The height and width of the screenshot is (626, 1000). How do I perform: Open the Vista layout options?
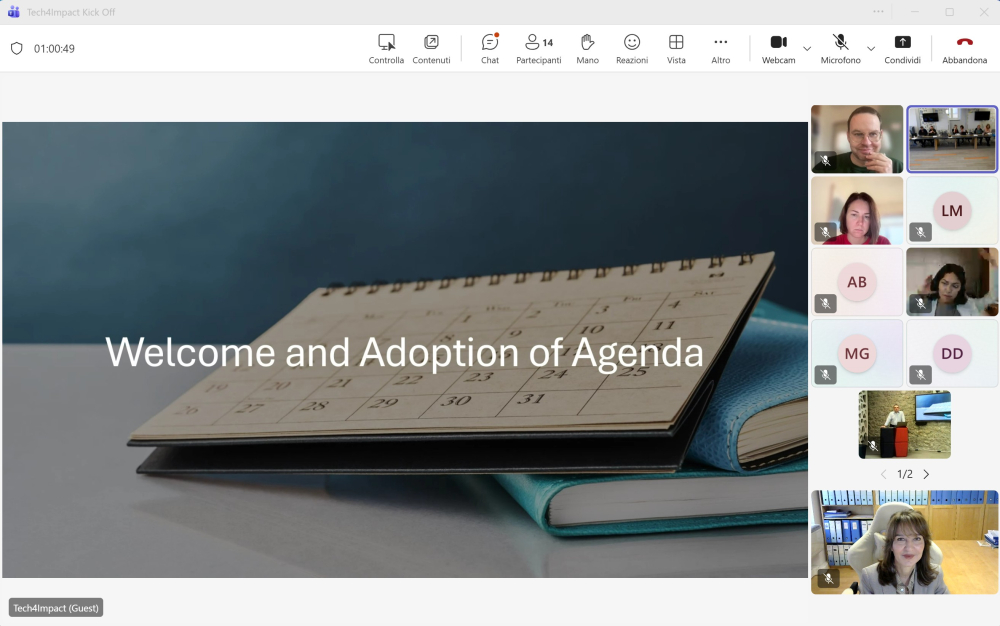(676, 47)
